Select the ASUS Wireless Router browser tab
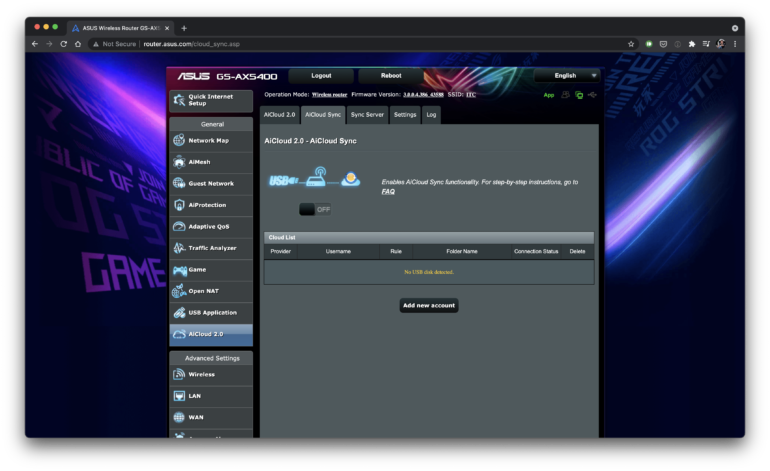Viewport: 770px width, 471px height. click(x=120, y=28)
